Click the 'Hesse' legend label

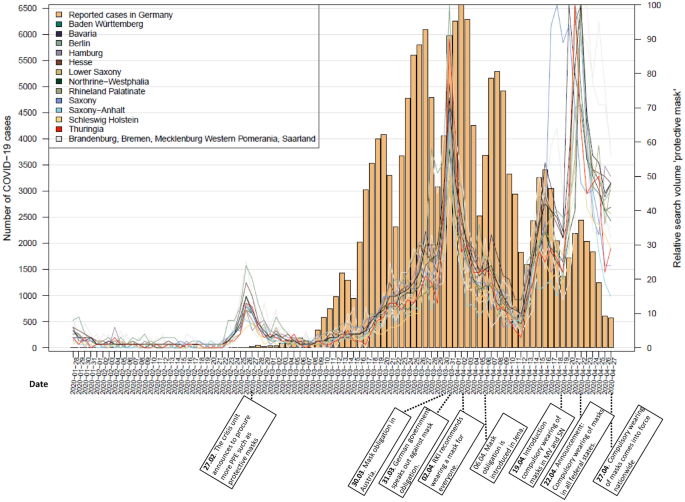click(80, 62)
